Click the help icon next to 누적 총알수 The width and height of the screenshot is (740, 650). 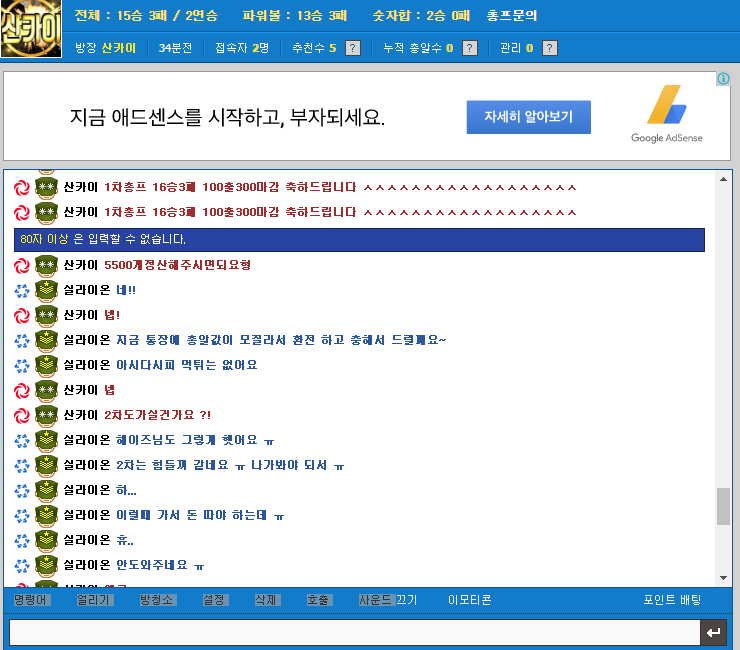pyautogui.click(x=470, y=48)
